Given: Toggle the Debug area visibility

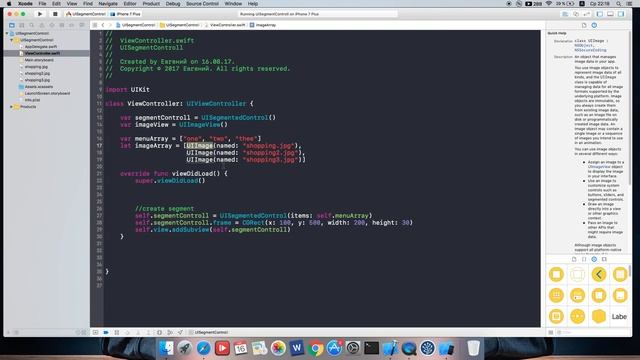Looking at the screenshot, I should click(610, 14).
